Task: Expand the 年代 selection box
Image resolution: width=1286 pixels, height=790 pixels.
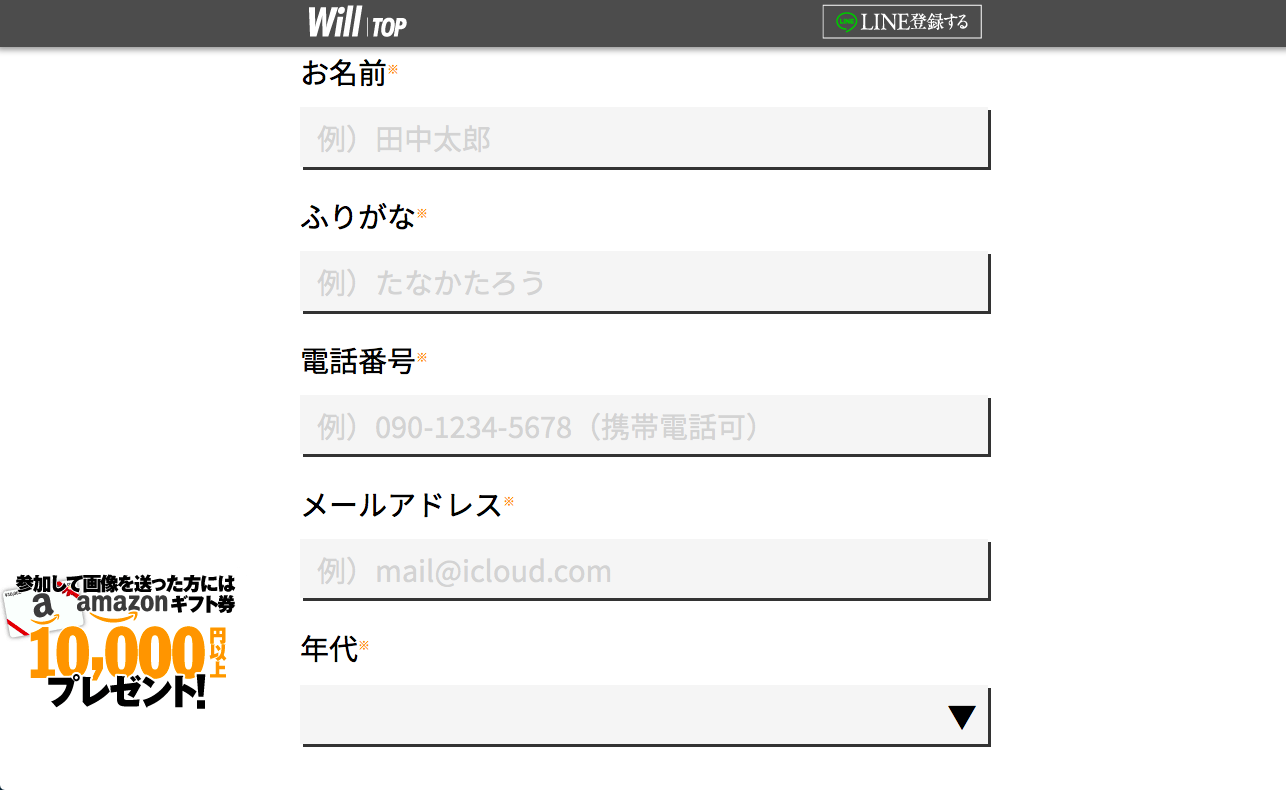Action: [645, 715]
